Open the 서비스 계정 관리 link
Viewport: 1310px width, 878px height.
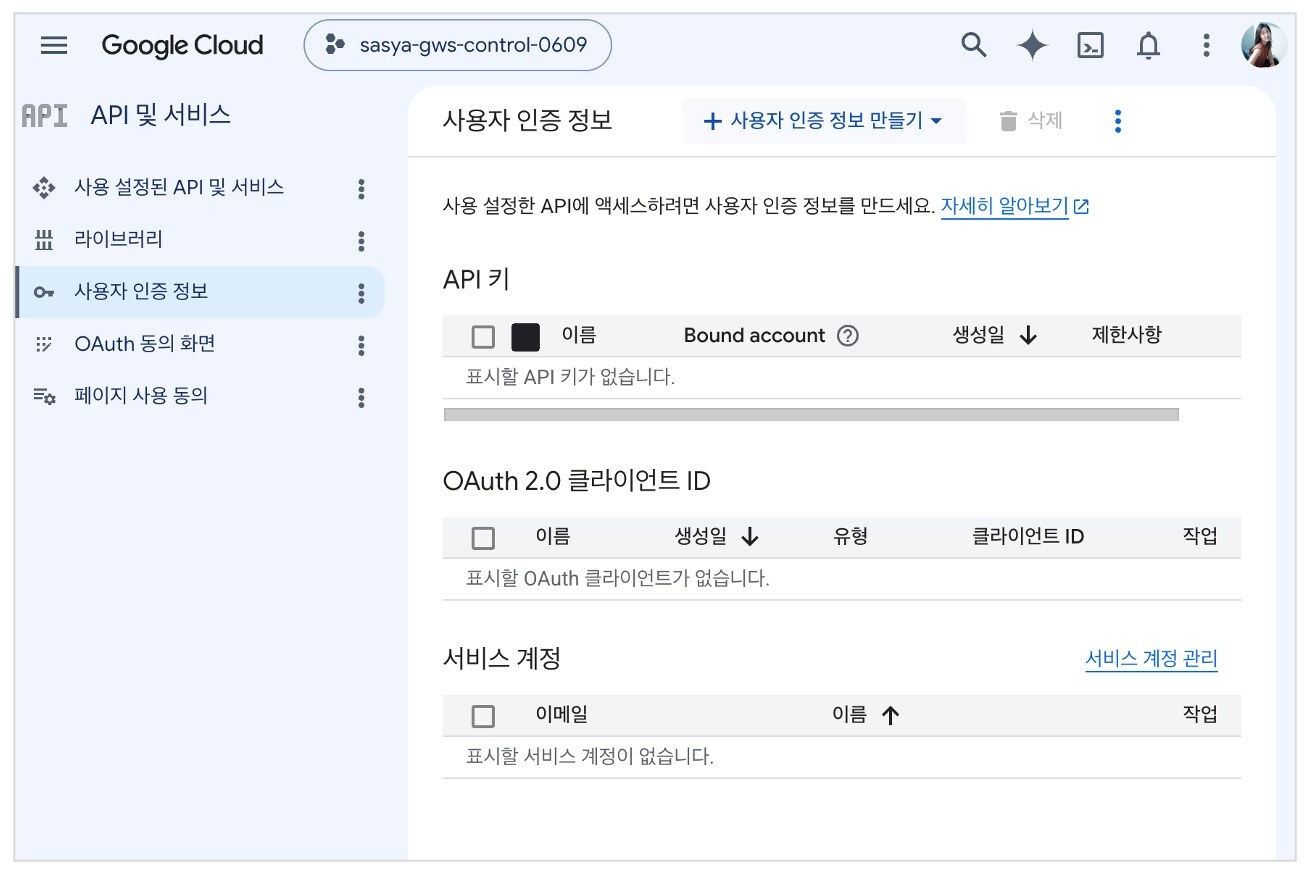point(1151,659)
